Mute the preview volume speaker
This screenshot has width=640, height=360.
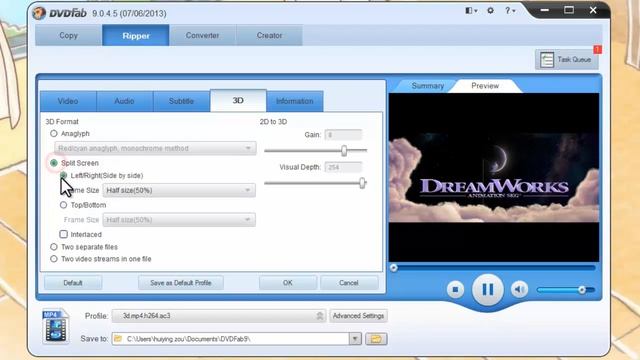click(x=519, y=289)
